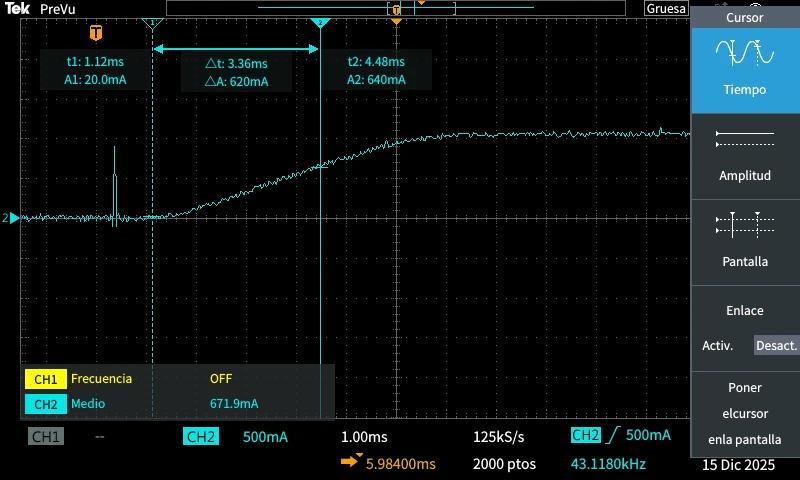Click the '15 Dic 2025' date
The width and height of the screenshot is (800, 480).
738,465
